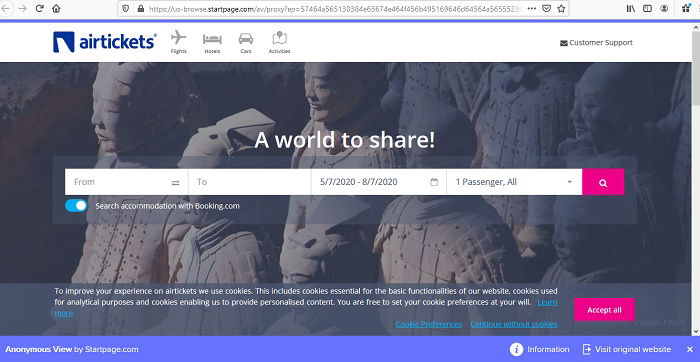The width and height of the screenshot is (700, 362).
Task: Go to the browser home page
Action: [x=56, y=8]
